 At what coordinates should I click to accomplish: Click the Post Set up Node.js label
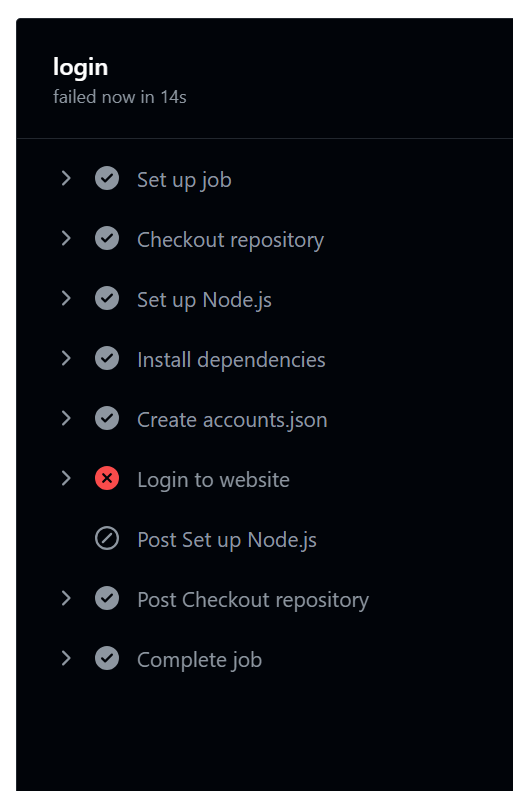click(x=227, y=540)
